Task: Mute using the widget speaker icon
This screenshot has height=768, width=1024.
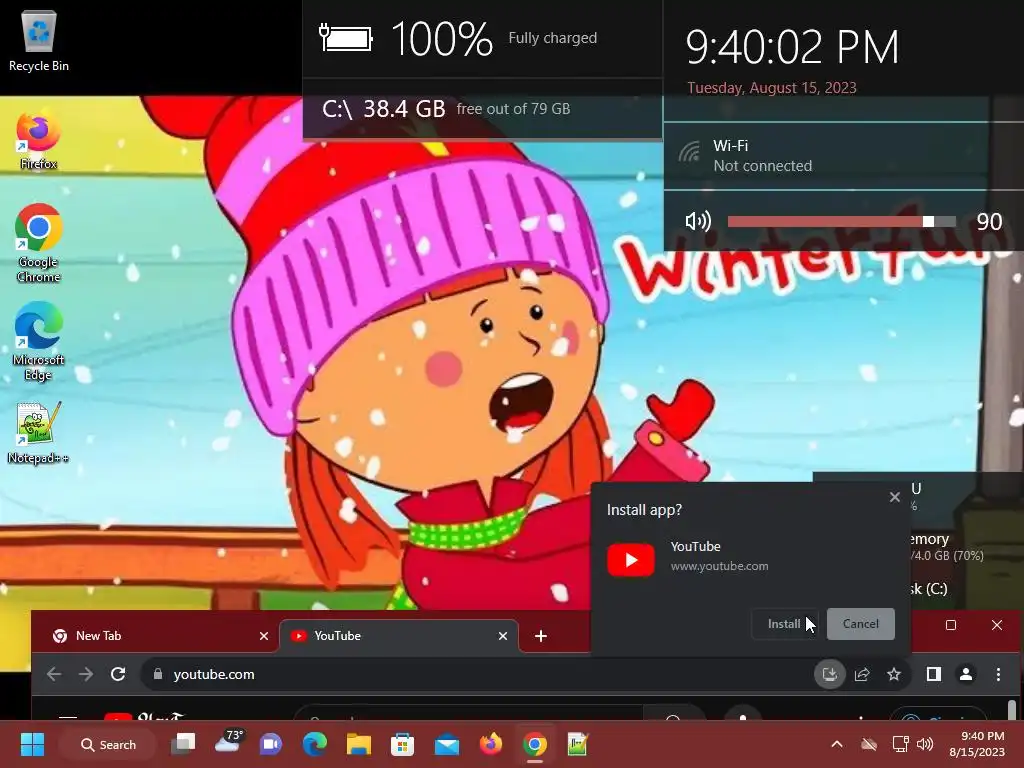Action: pos(697,221)
